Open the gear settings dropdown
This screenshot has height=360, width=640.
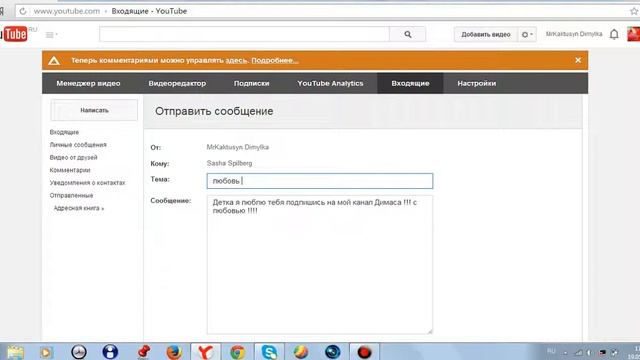coord(527,35)
